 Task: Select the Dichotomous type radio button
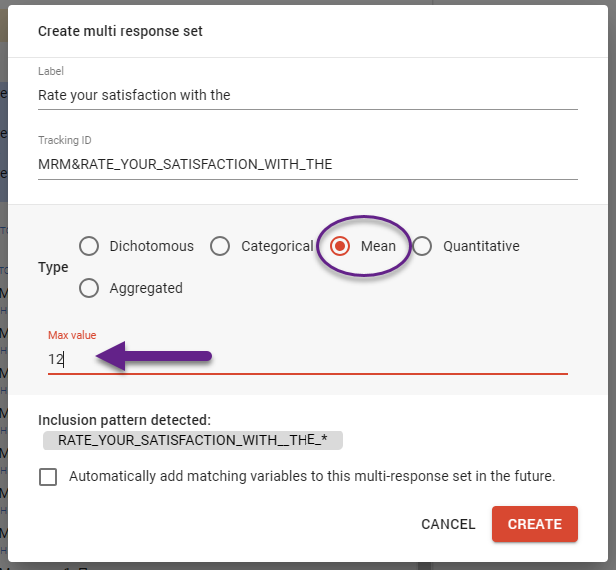(x=89, y=246)
